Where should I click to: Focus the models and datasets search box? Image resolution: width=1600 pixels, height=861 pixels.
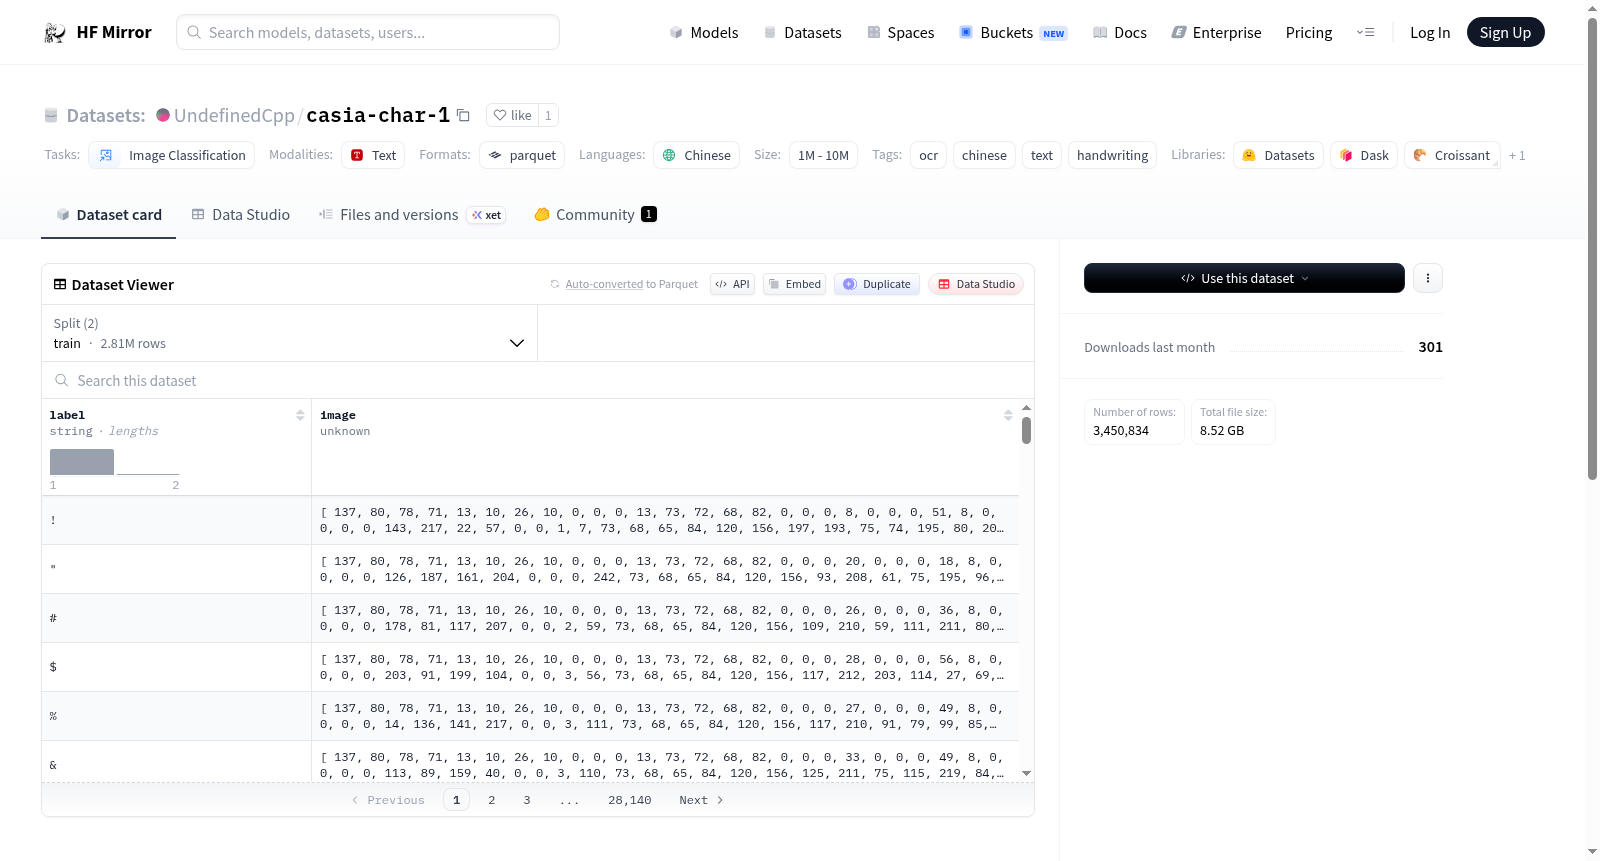[368, 32]
